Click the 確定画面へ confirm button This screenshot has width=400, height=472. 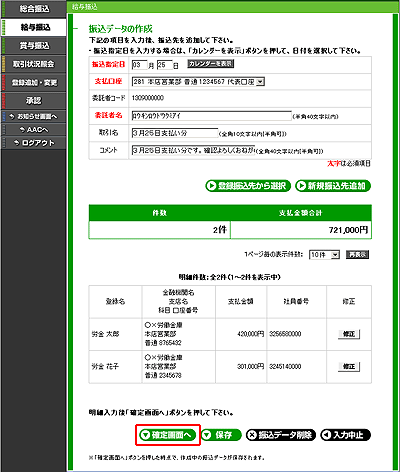pyautogui.click(x=168, y=435)
